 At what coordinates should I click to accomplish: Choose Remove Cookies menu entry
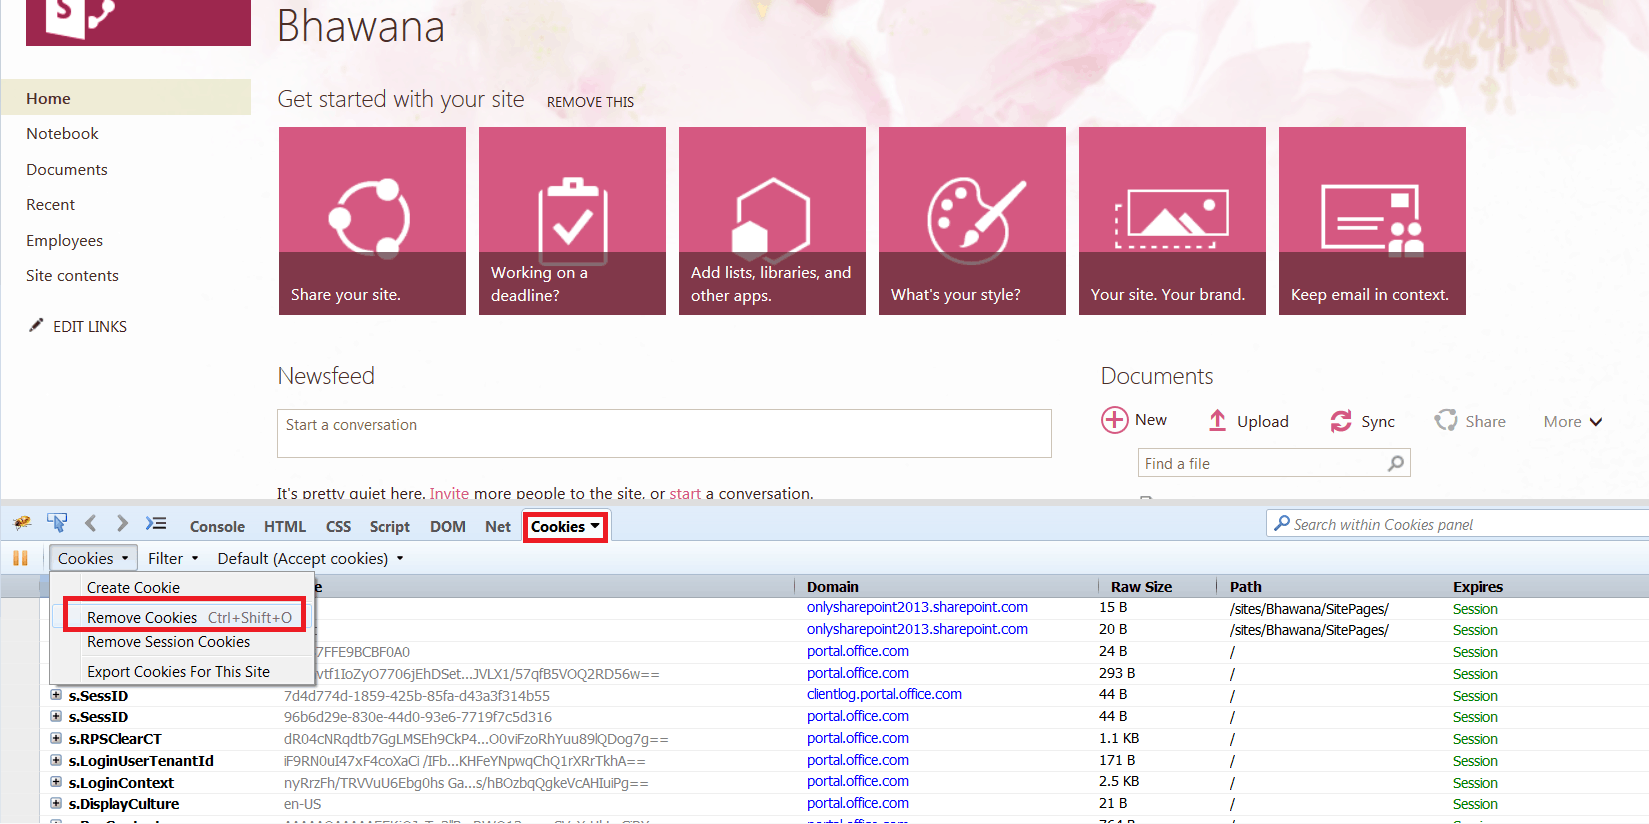[x=184, y=617]
